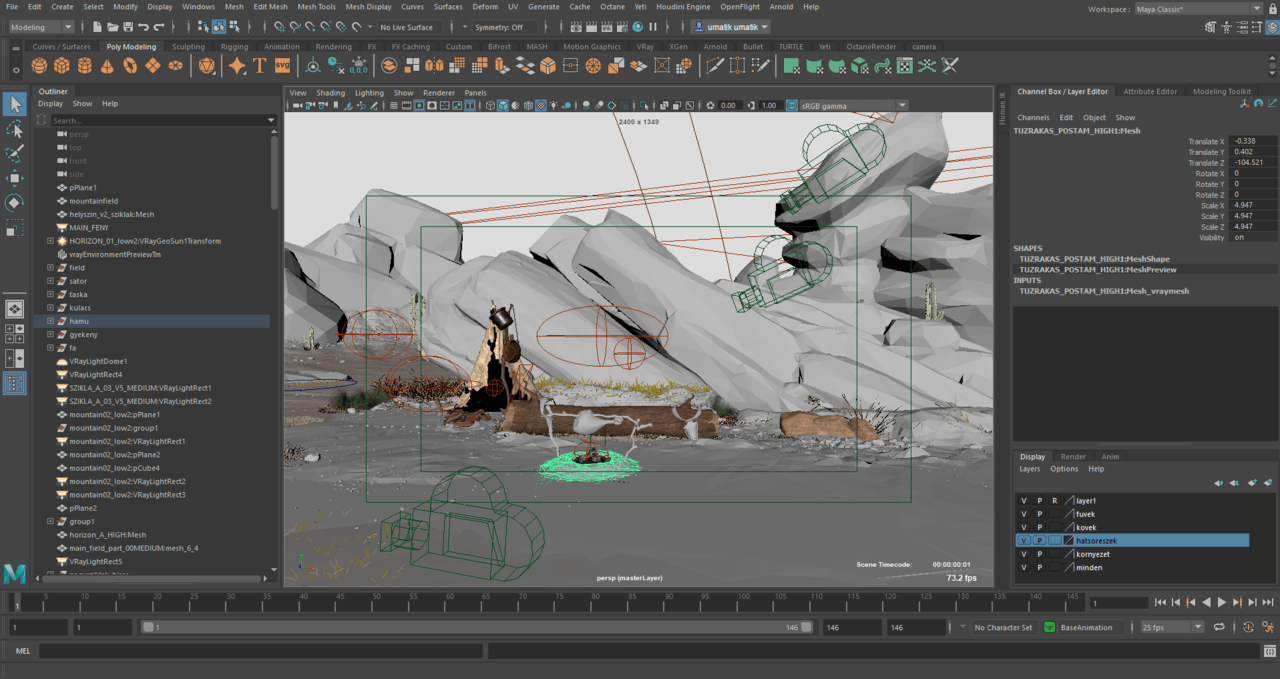This screenshot has height=679, width=1280.
Task: Switch to the Rigging shelf tab
Action: tap(234, 47)
